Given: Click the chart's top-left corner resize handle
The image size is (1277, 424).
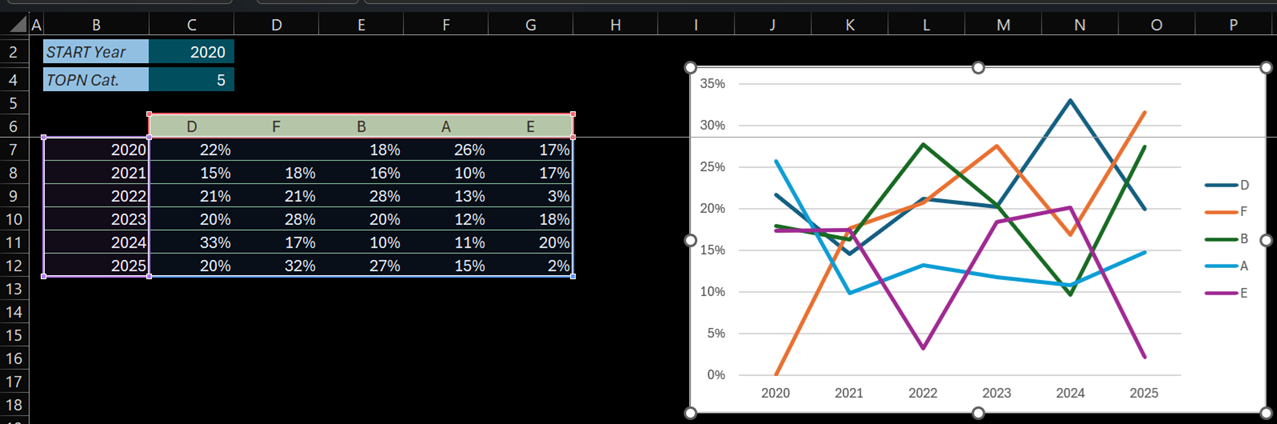Looking at the screenshot, I should click(690, 67).
